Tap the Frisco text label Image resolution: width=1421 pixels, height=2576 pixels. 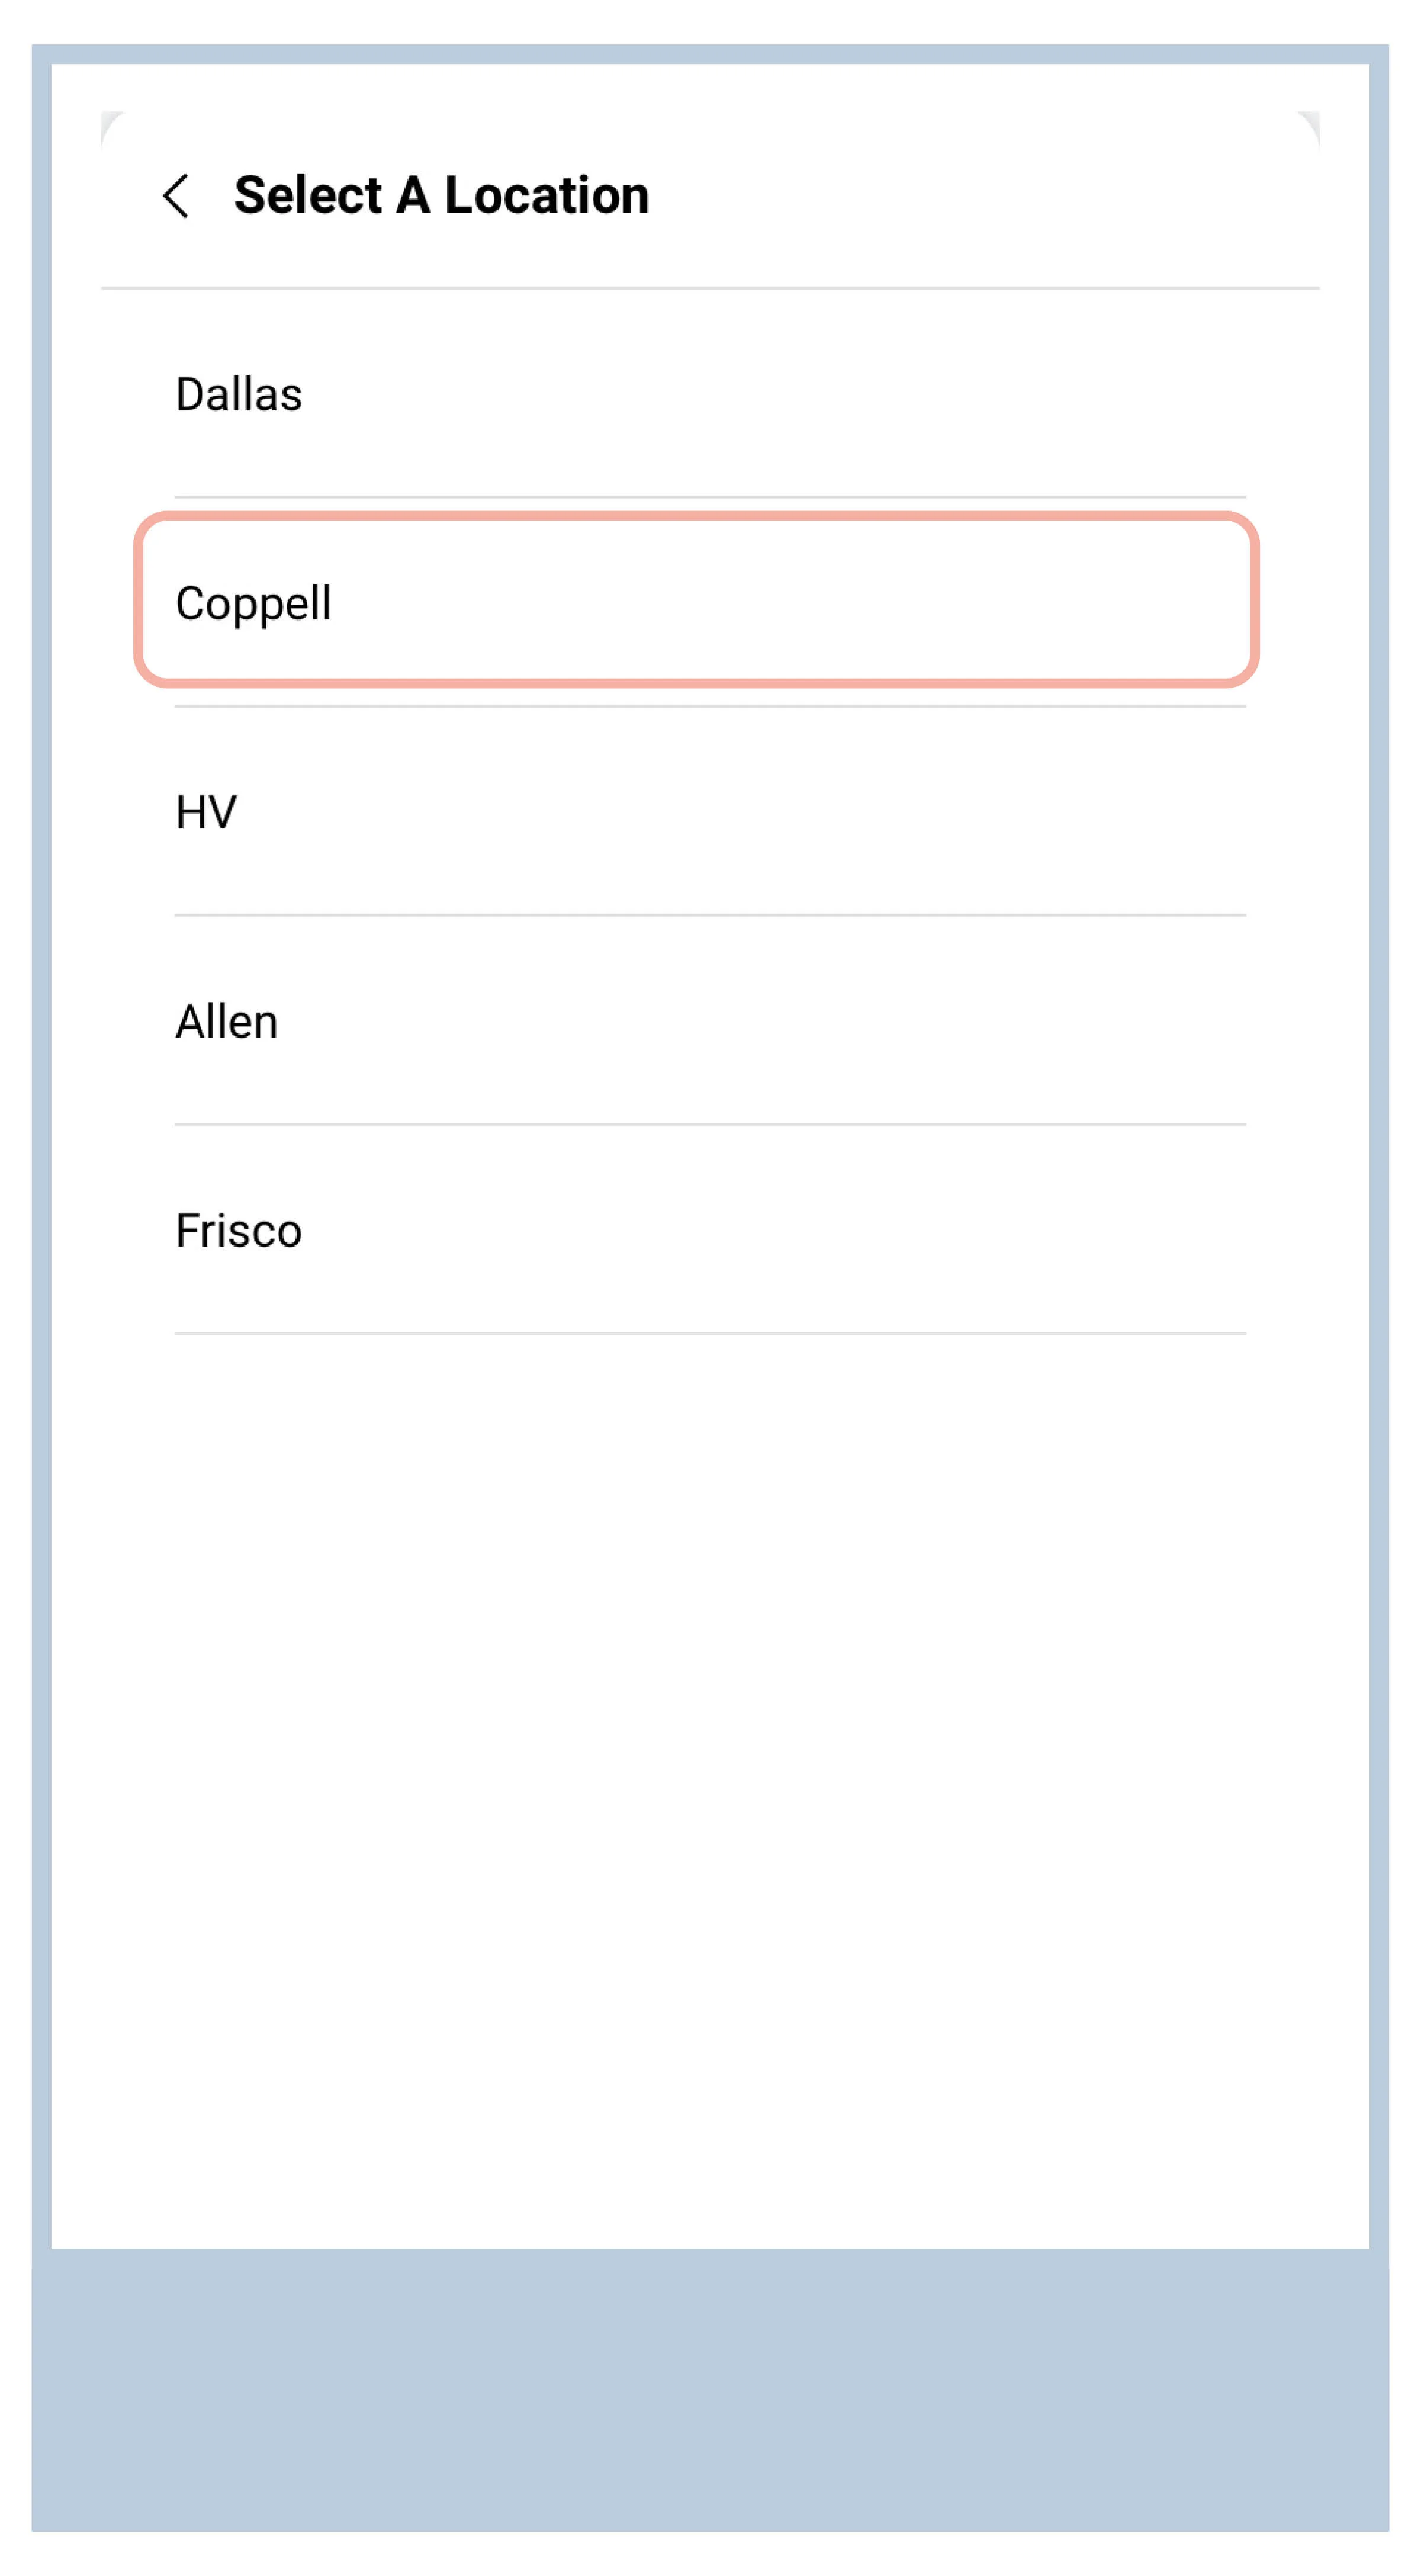pos(238,1230)
